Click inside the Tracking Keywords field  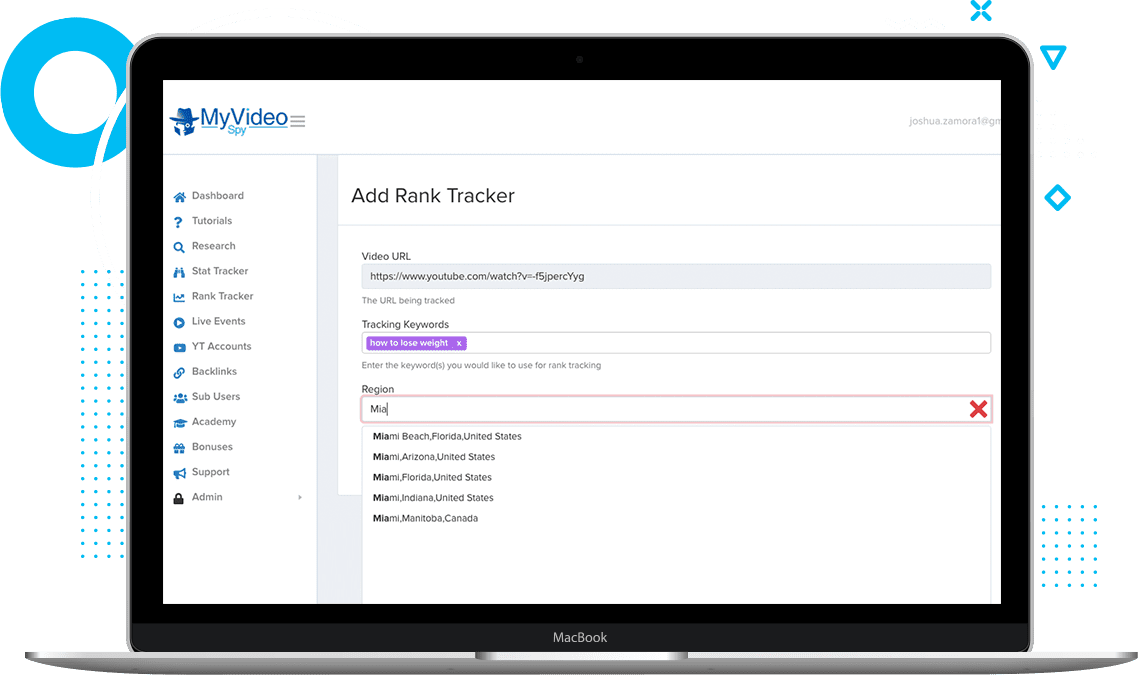(x=676, y=343)
